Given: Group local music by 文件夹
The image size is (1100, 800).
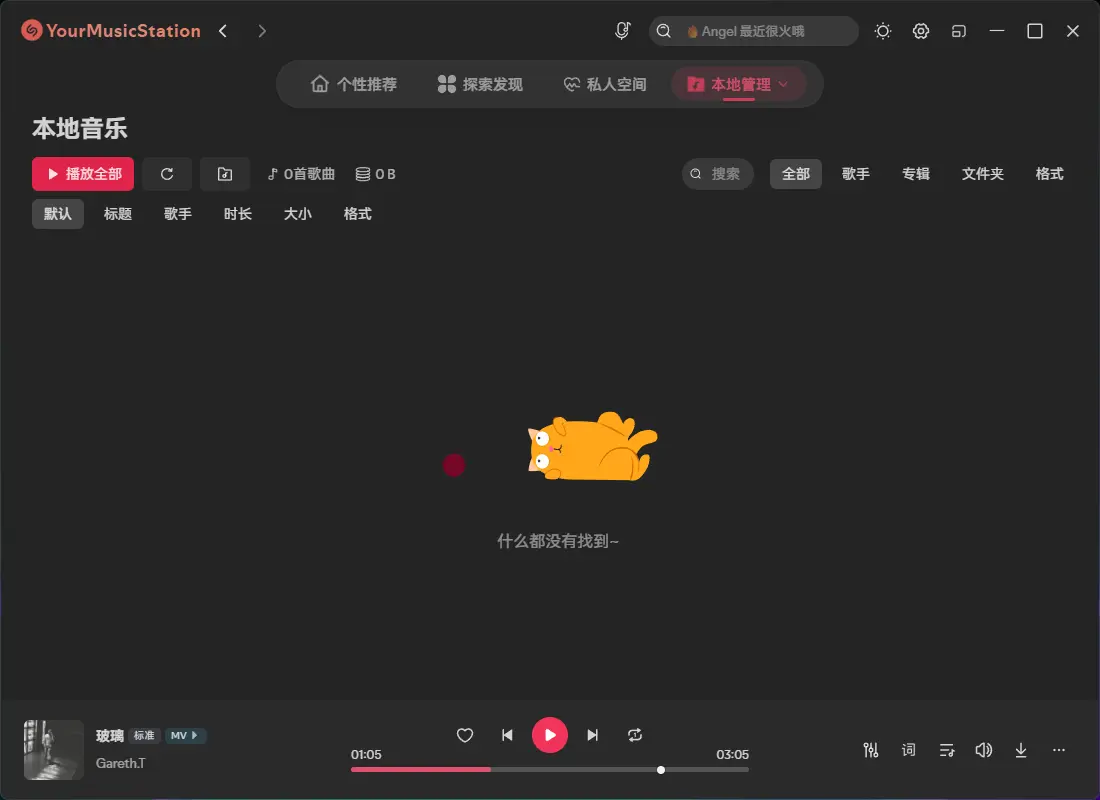Looking at the screenshot, I should pos(982,174).
